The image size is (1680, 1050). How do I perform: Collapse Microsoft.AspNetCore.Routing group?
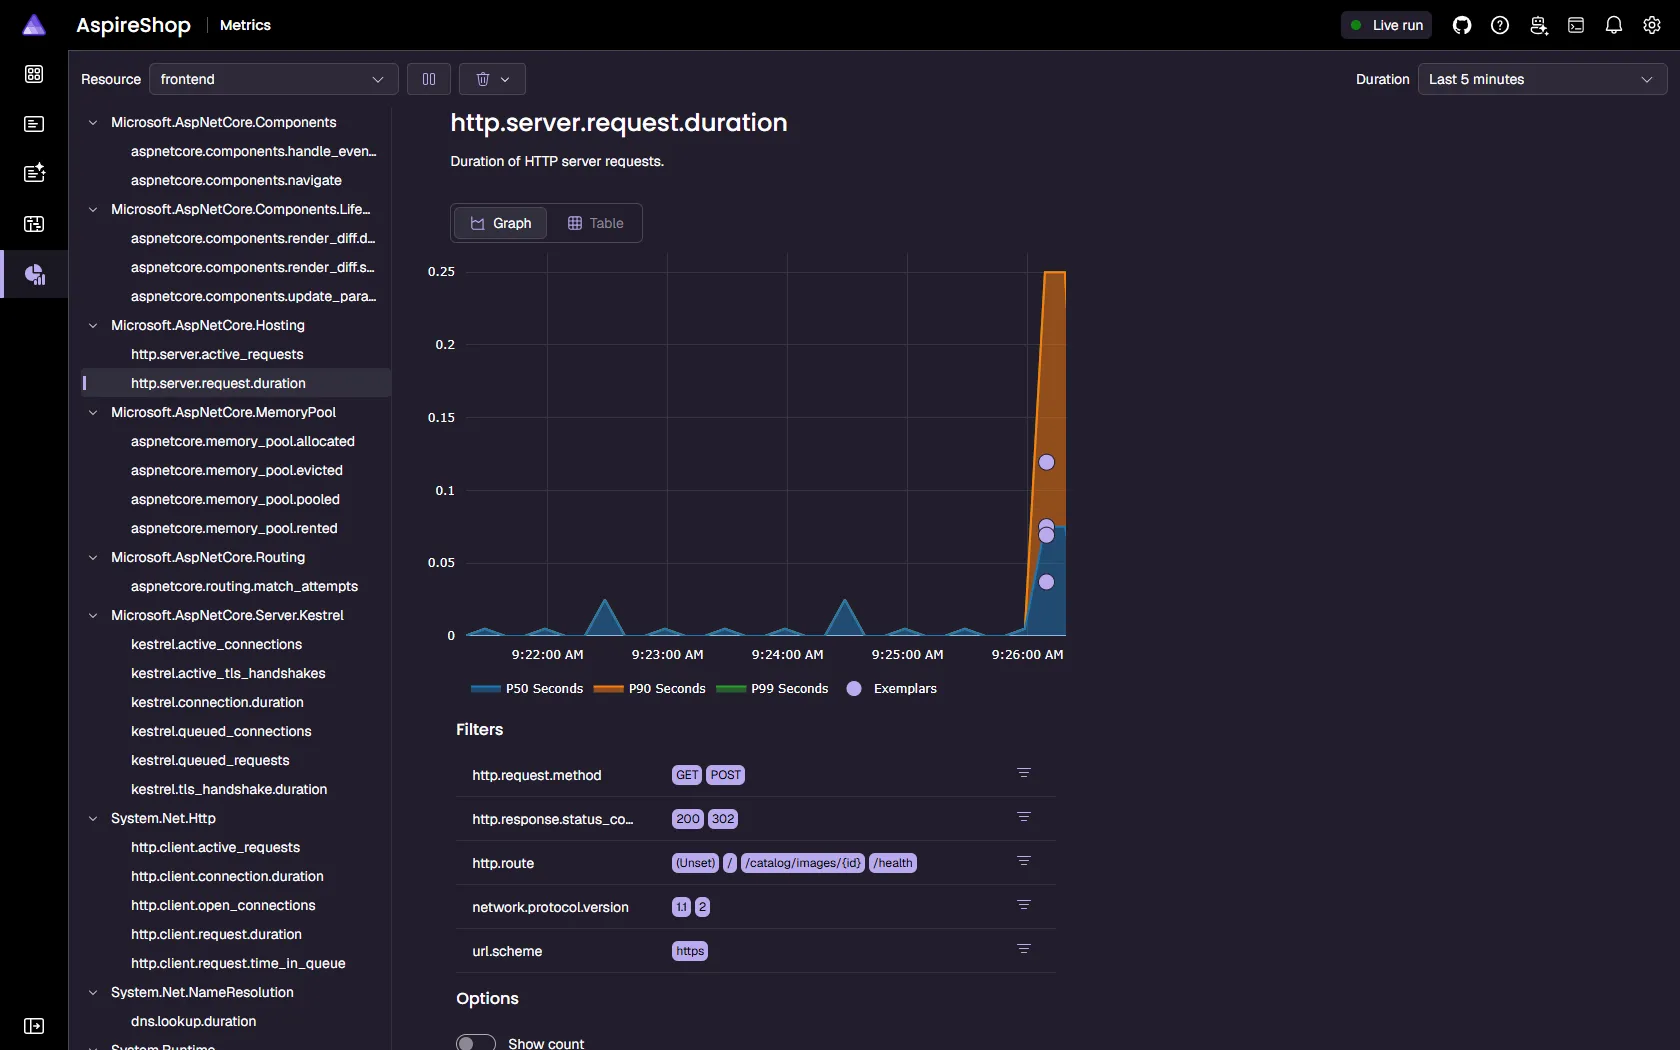point(93,557)
